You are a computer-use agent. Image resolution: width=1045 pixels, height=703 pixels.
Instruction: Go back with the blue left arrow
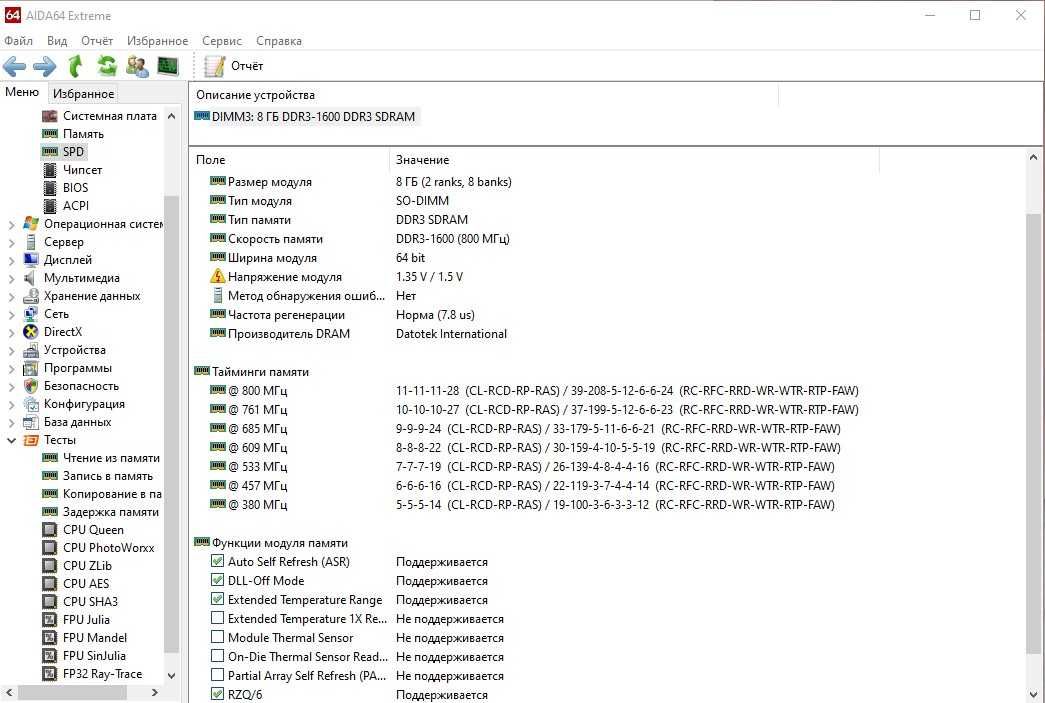15,66
